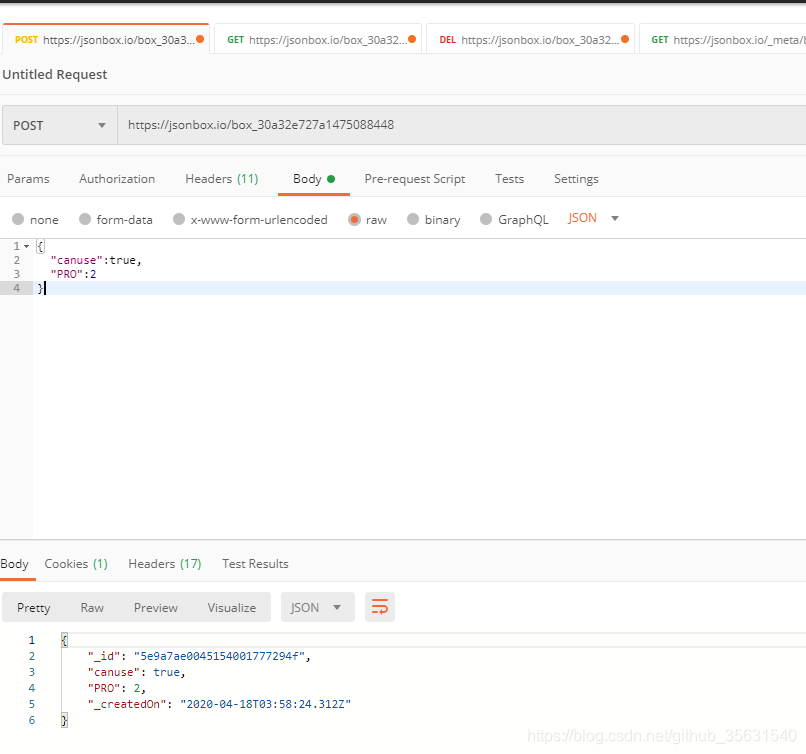
Task: Open the Test Results tab
Action: pyautogui.click(x=255, y=563)
